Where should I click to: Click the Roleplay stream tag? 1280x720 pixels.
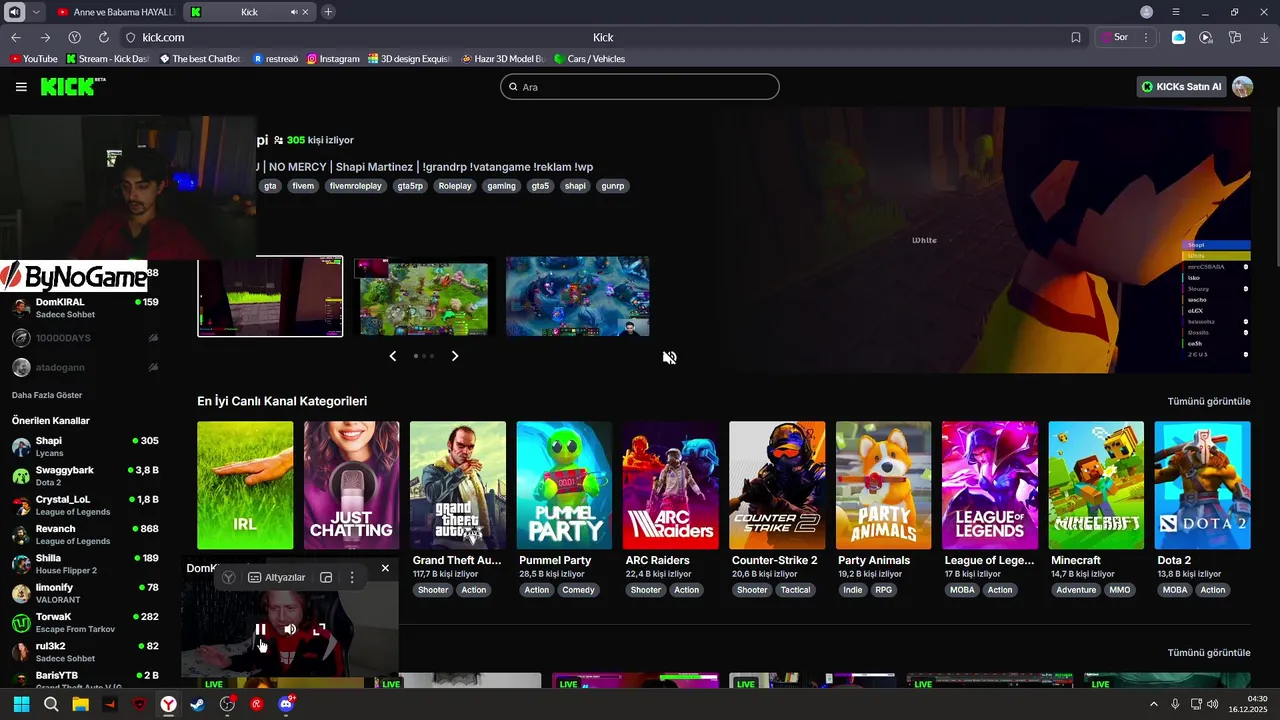[455, 186]
